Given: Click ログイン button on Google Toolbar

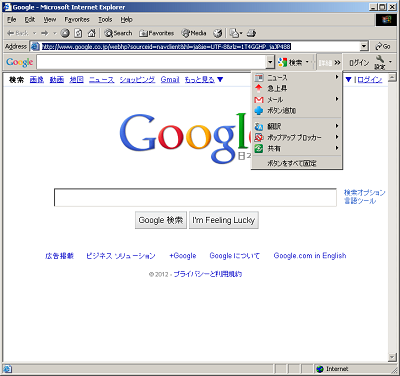Looking at the screenshot, I should pyautogui.click(x=359, y=62).
